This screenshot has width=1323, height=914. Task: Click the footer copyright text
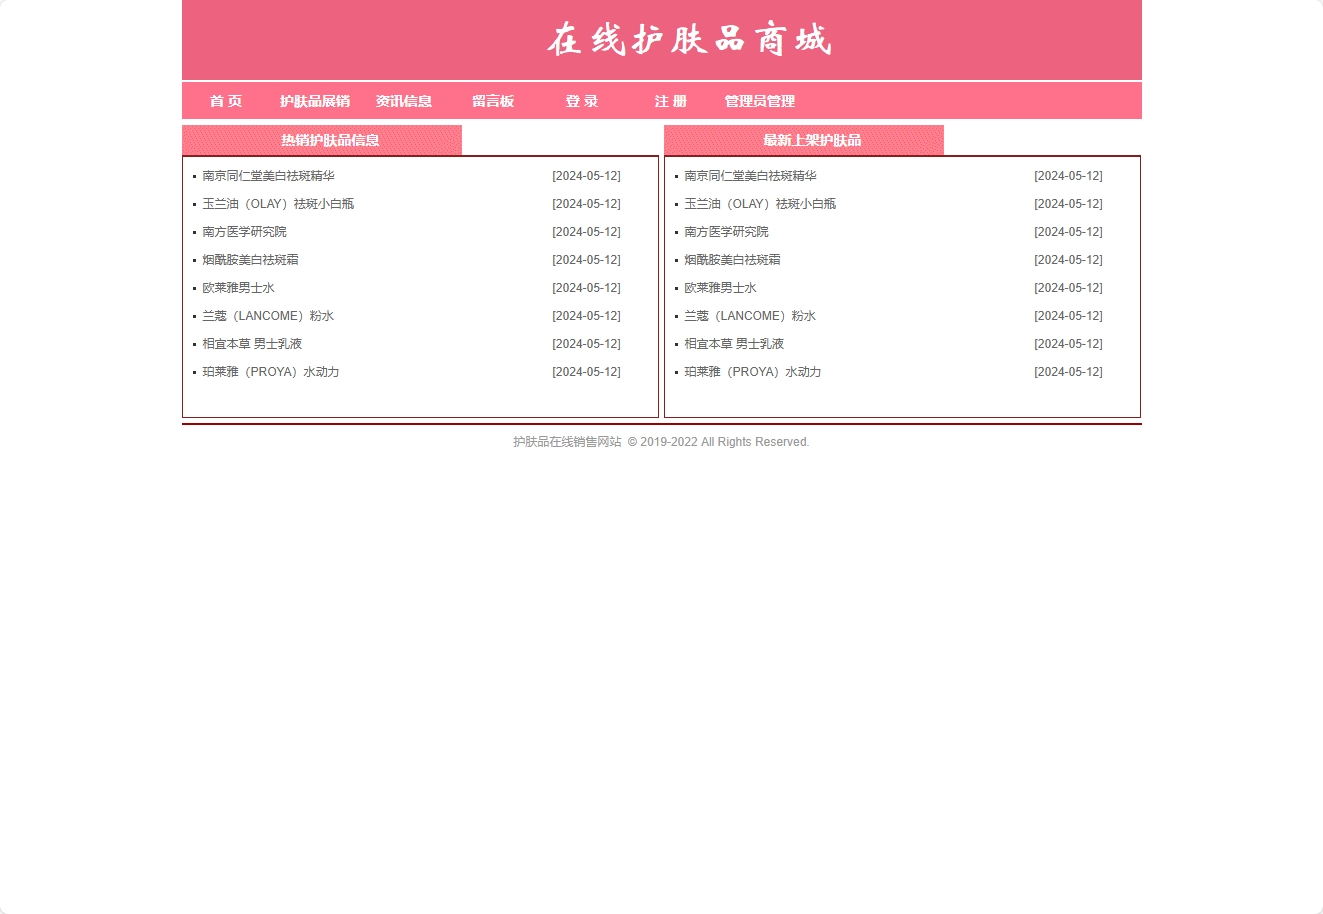[661, 441]
